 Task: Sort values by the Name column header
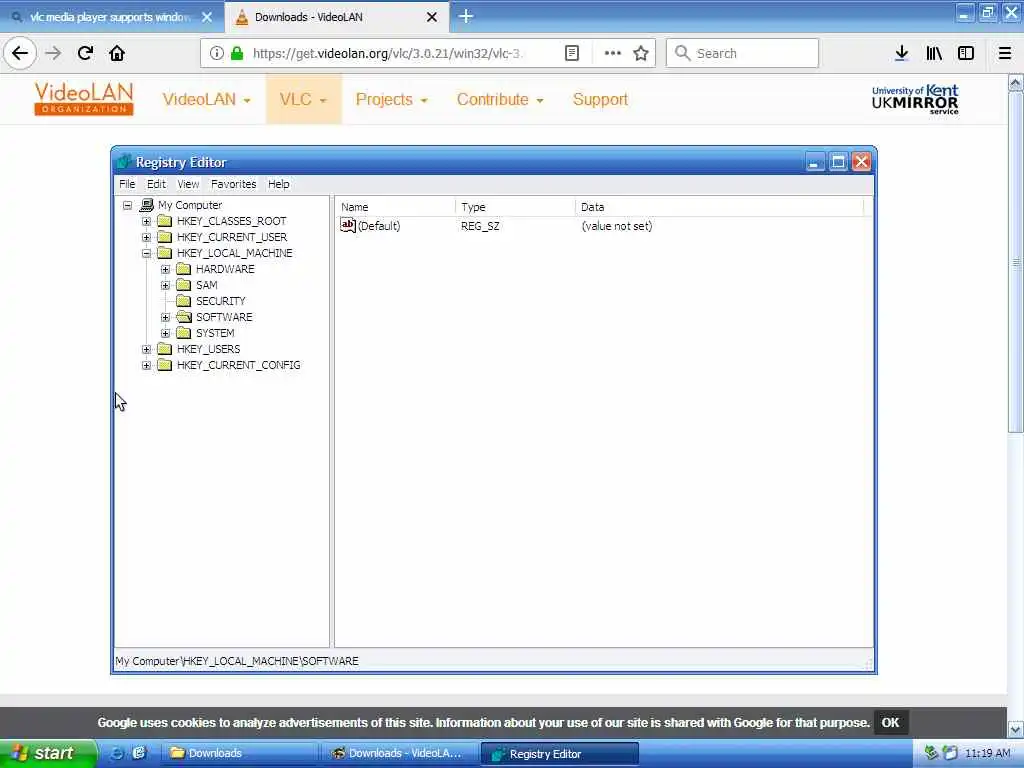[x=395, y=207]
